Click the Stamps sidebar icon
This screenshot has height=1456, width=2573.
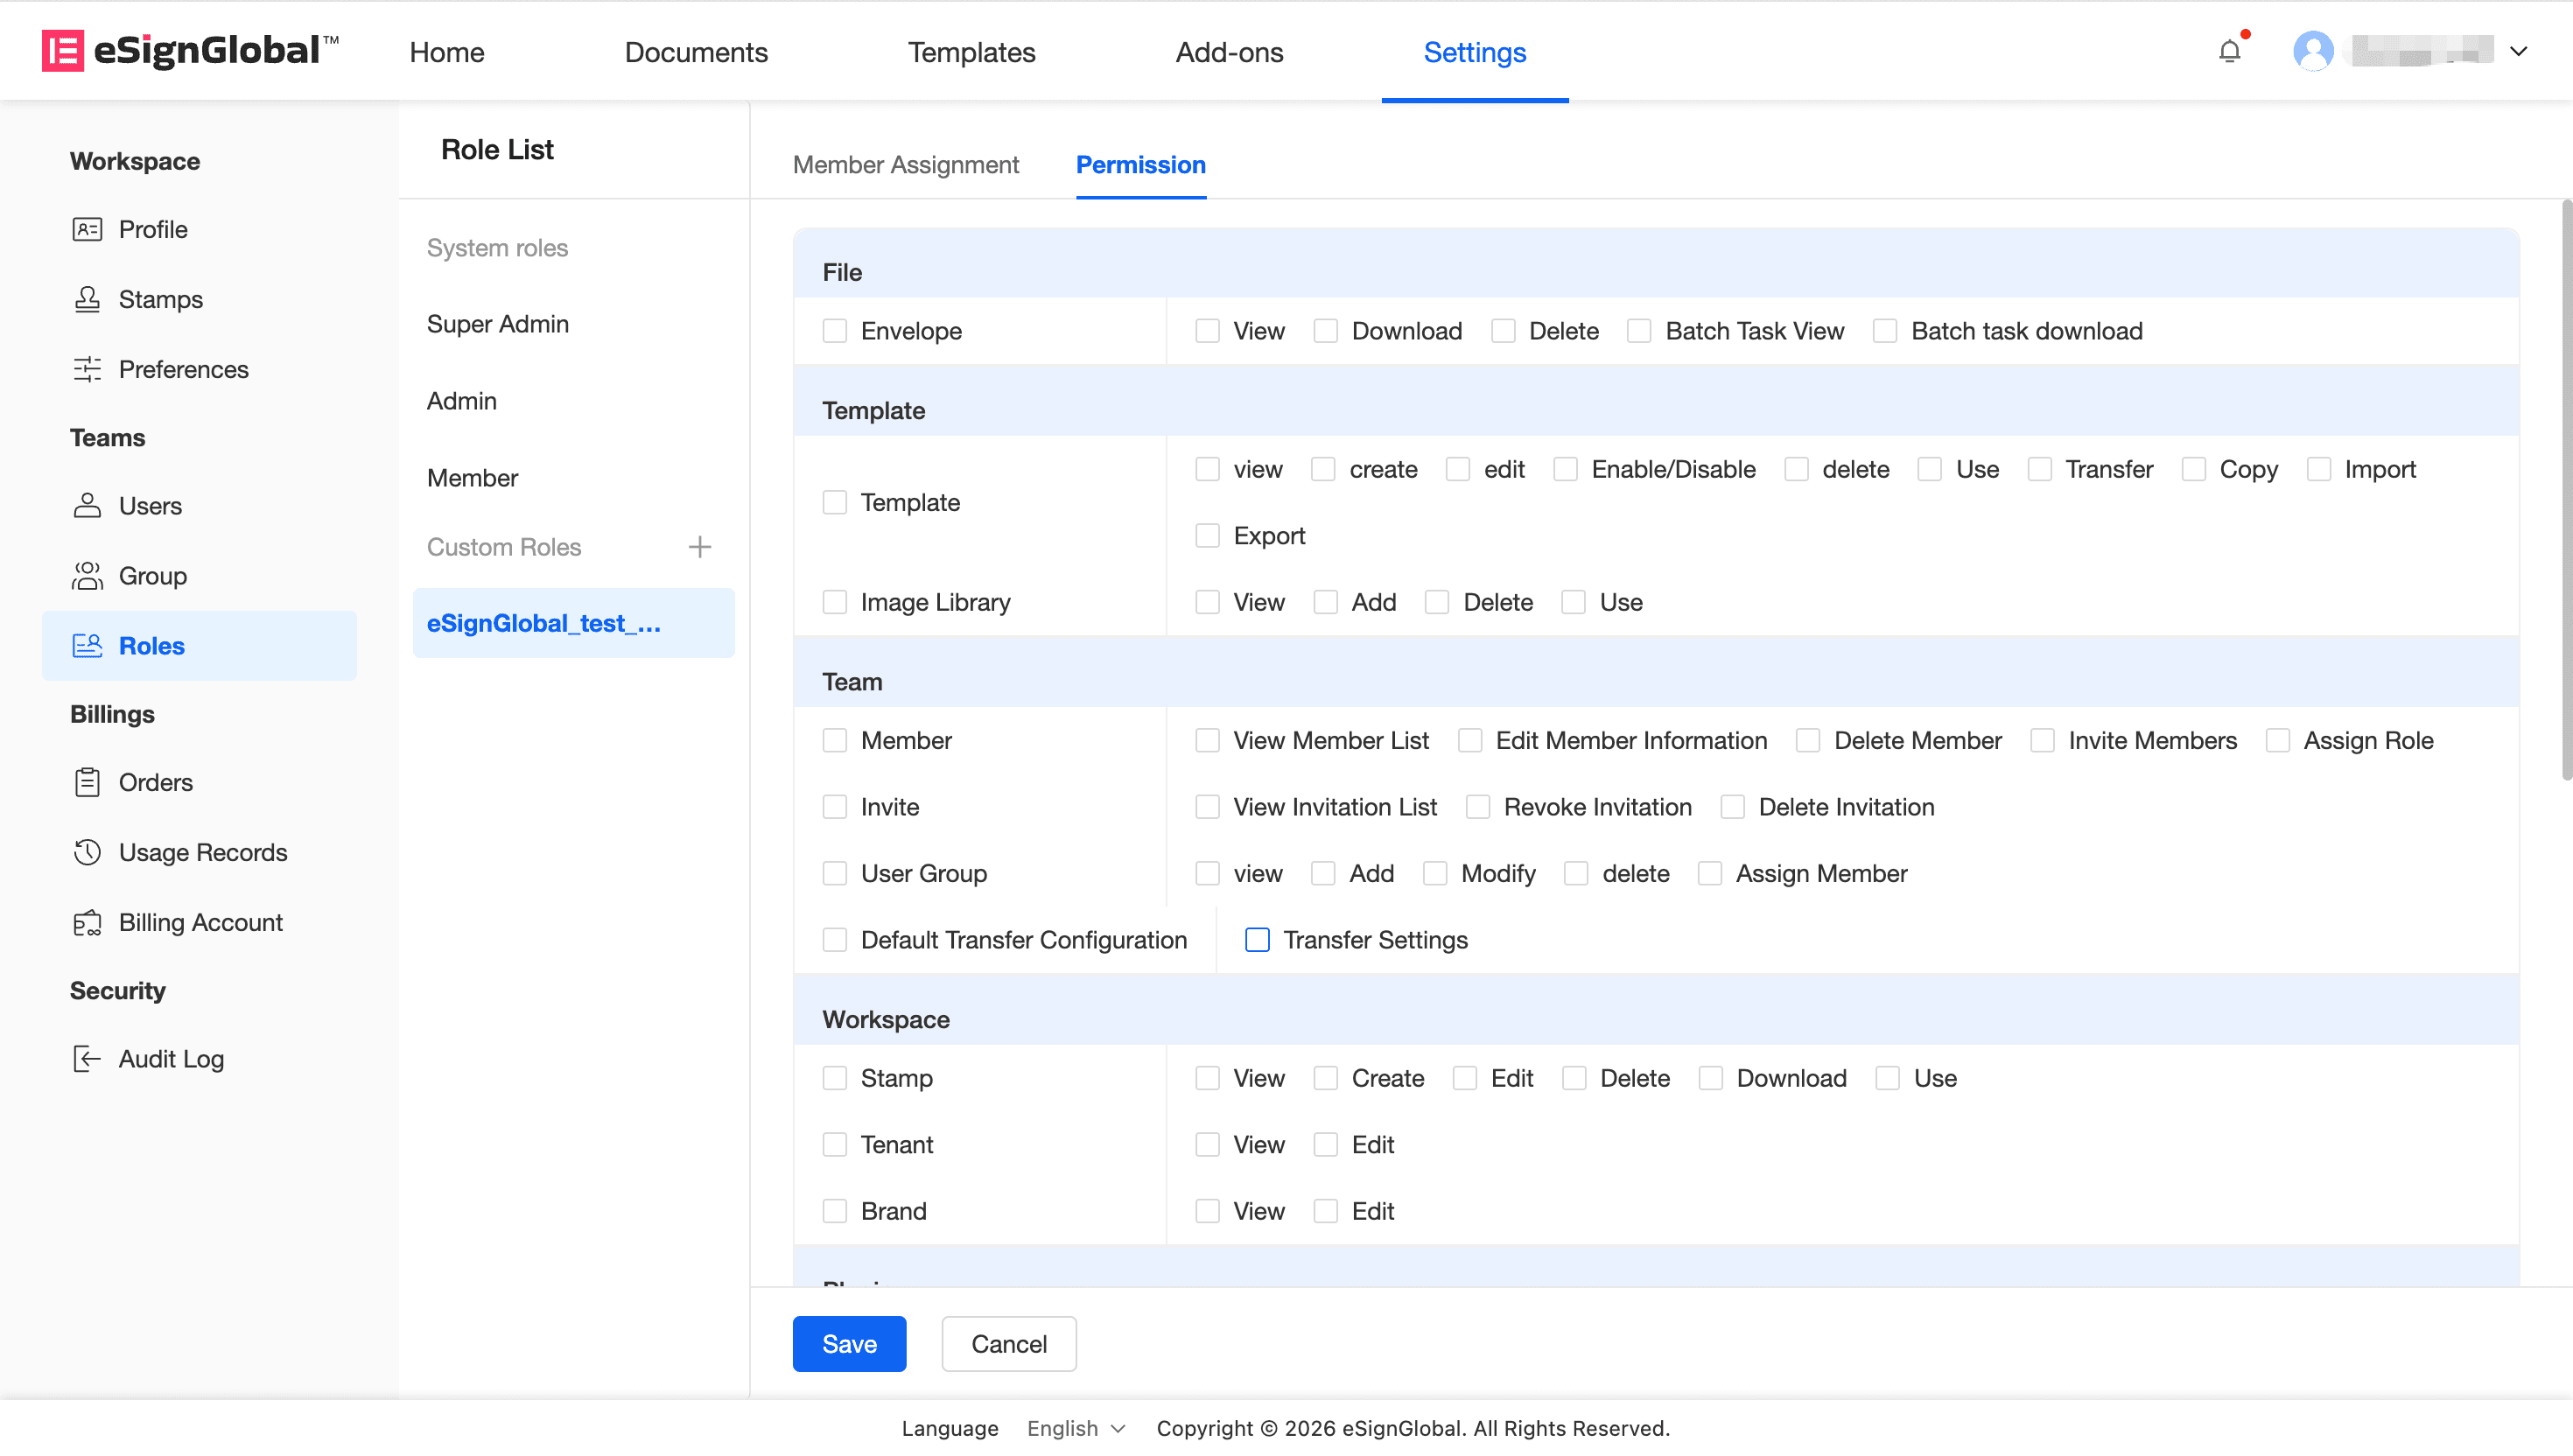click(x=87, y=299)
